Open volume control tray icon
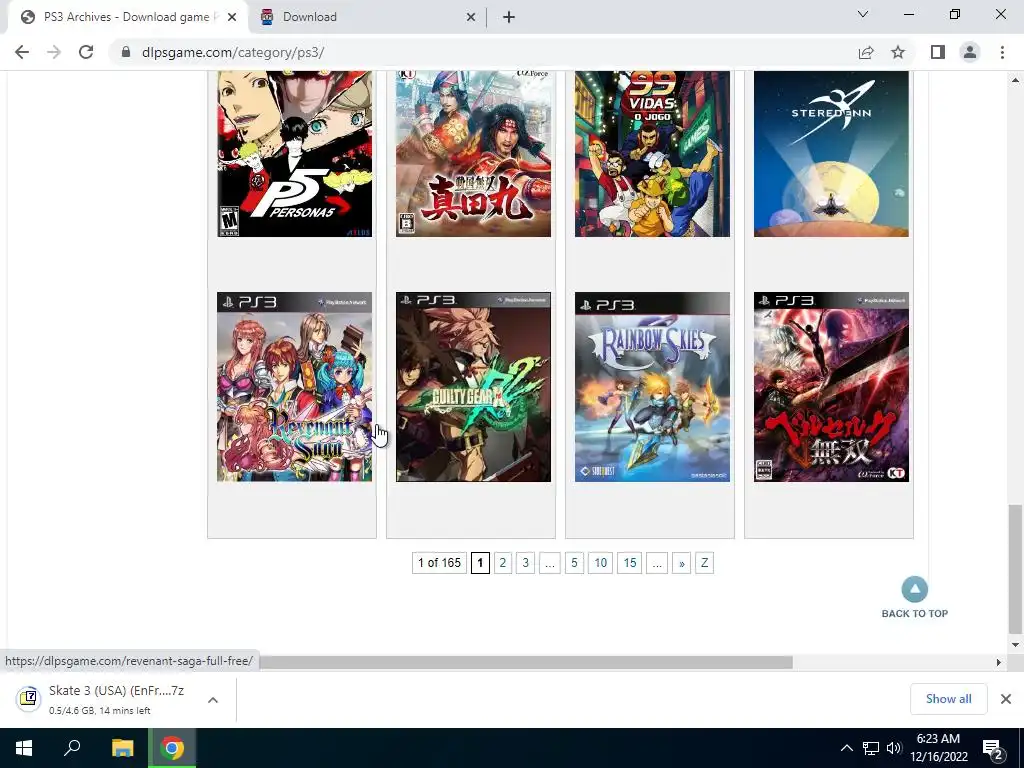The image size is (1024, 768). [893, 748]
